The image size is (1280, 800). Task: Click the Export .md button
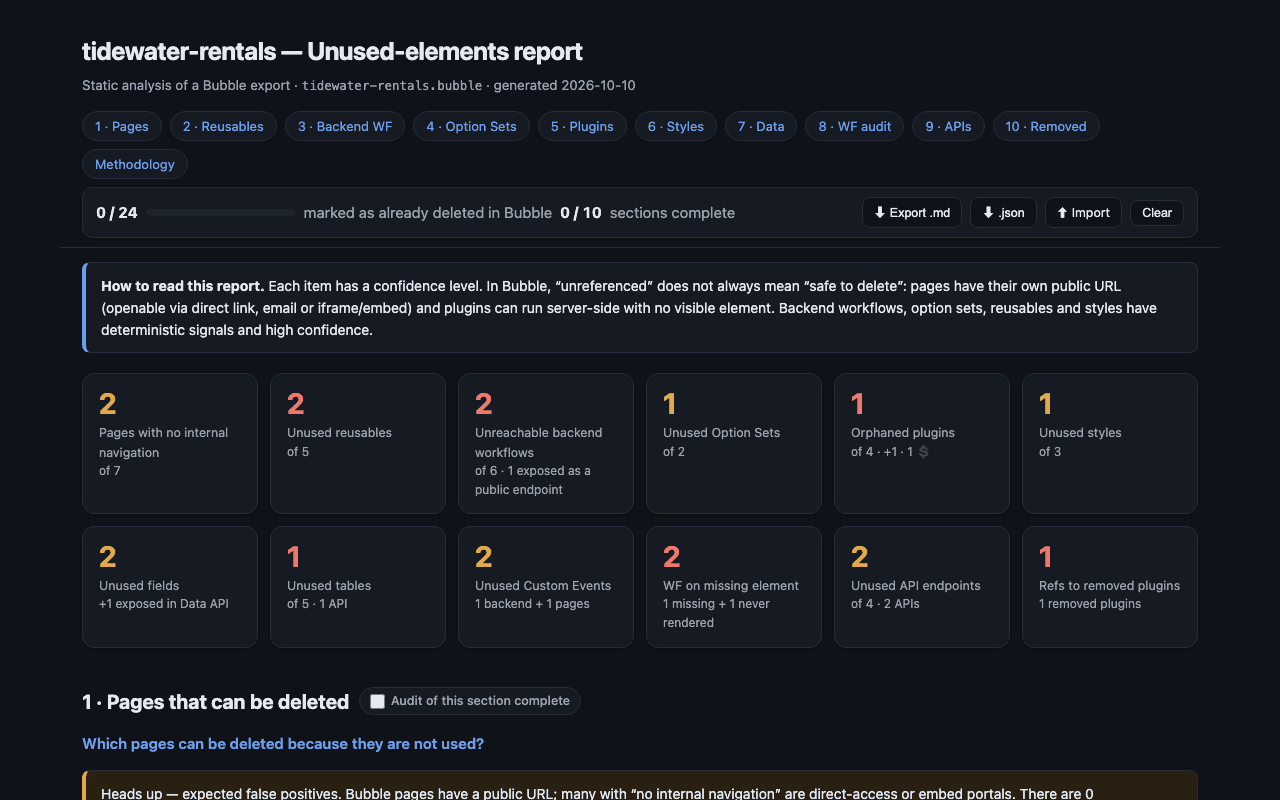(x=912, y=212)
